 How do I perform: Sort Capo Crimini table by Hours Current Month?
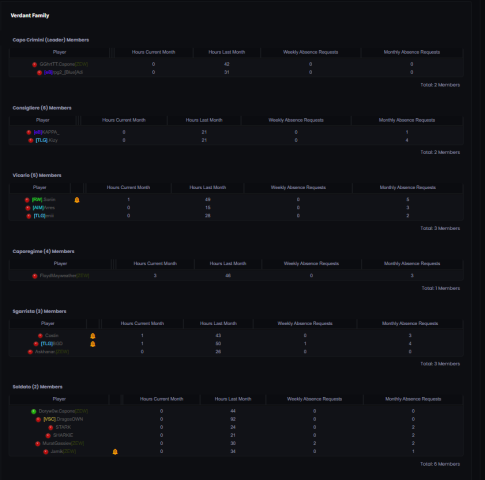[153, 52]
